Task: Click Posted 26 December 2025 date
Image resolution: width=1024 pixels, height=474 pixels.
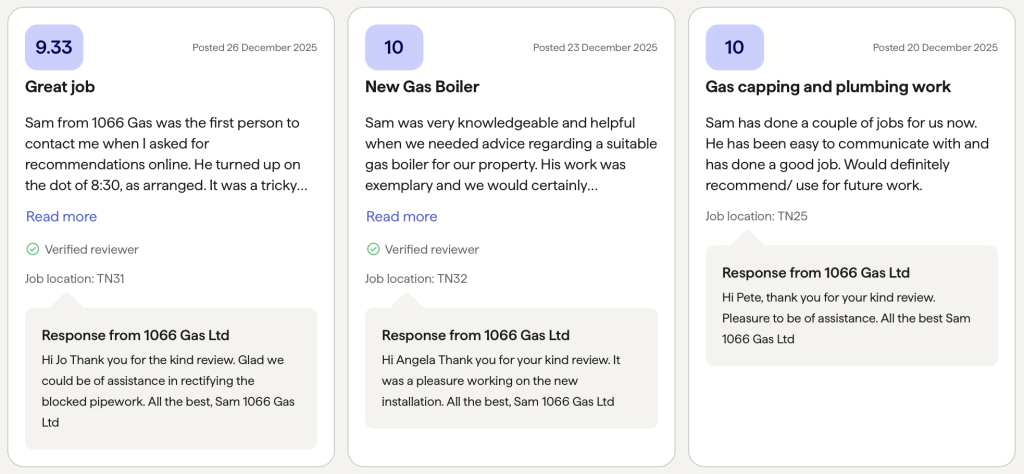Action: tap(255, 48)
